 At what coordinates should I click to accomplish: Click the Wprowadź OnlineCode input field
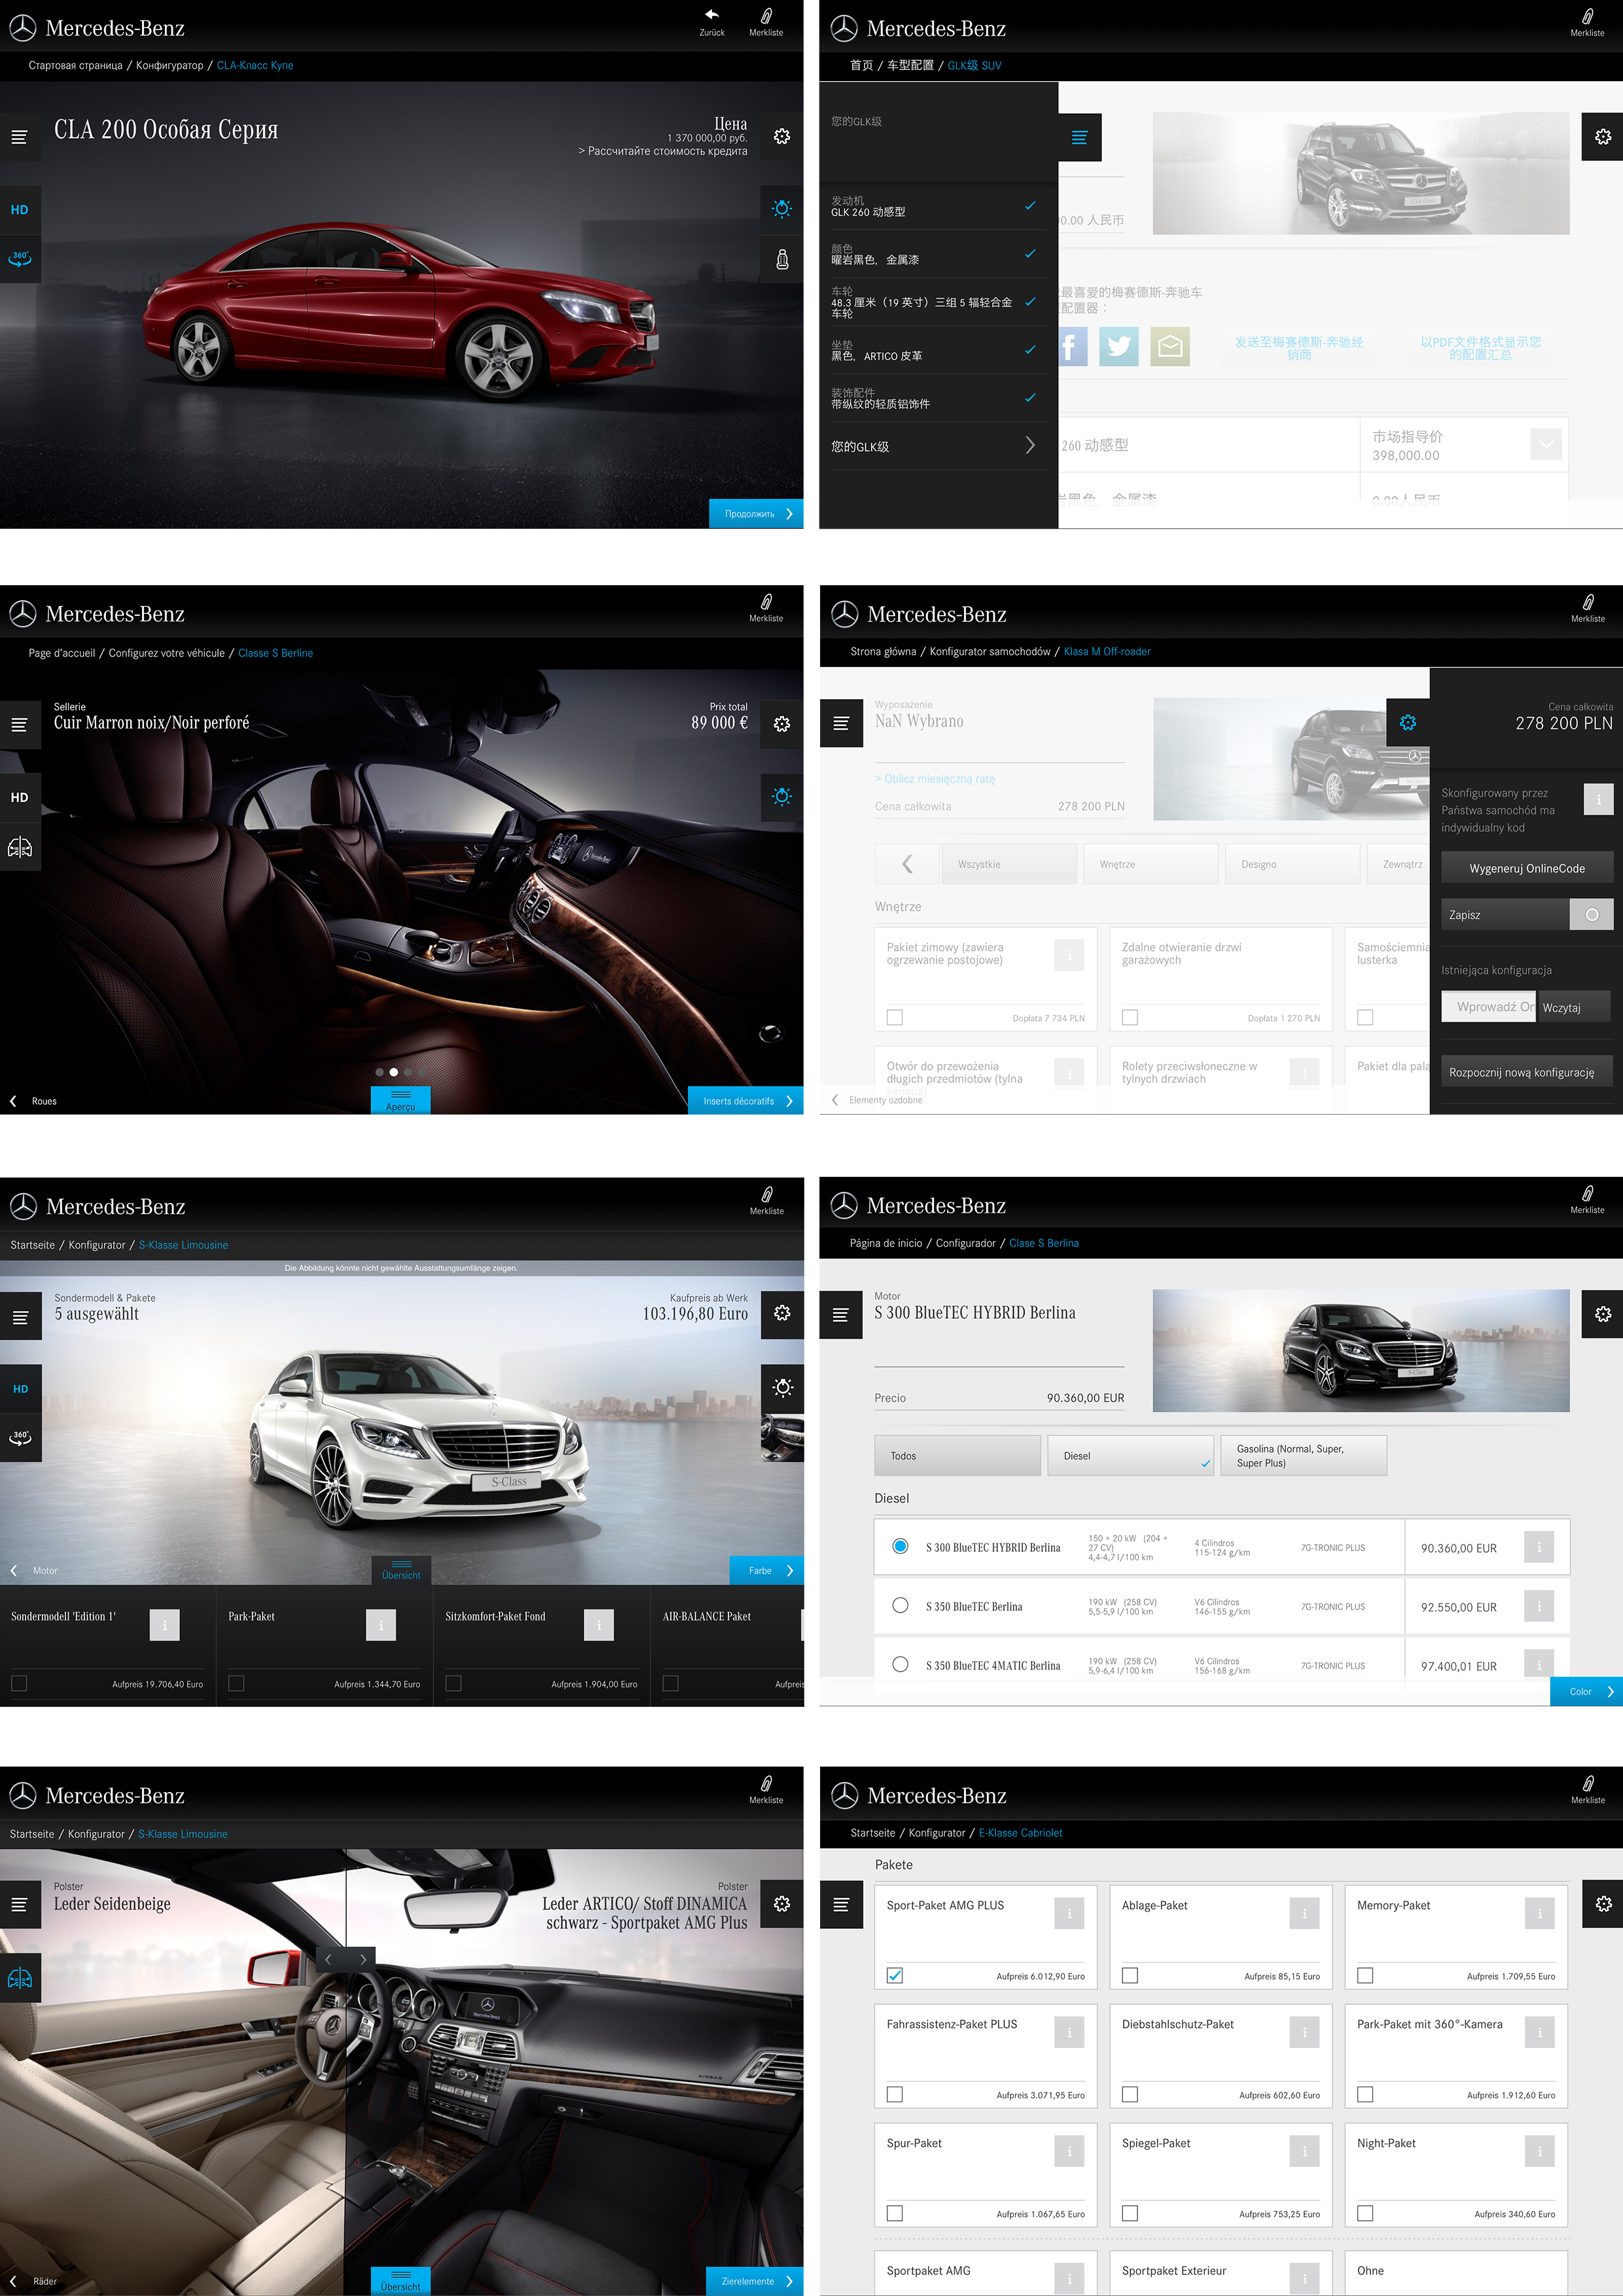click(x=1488, y=1006)
